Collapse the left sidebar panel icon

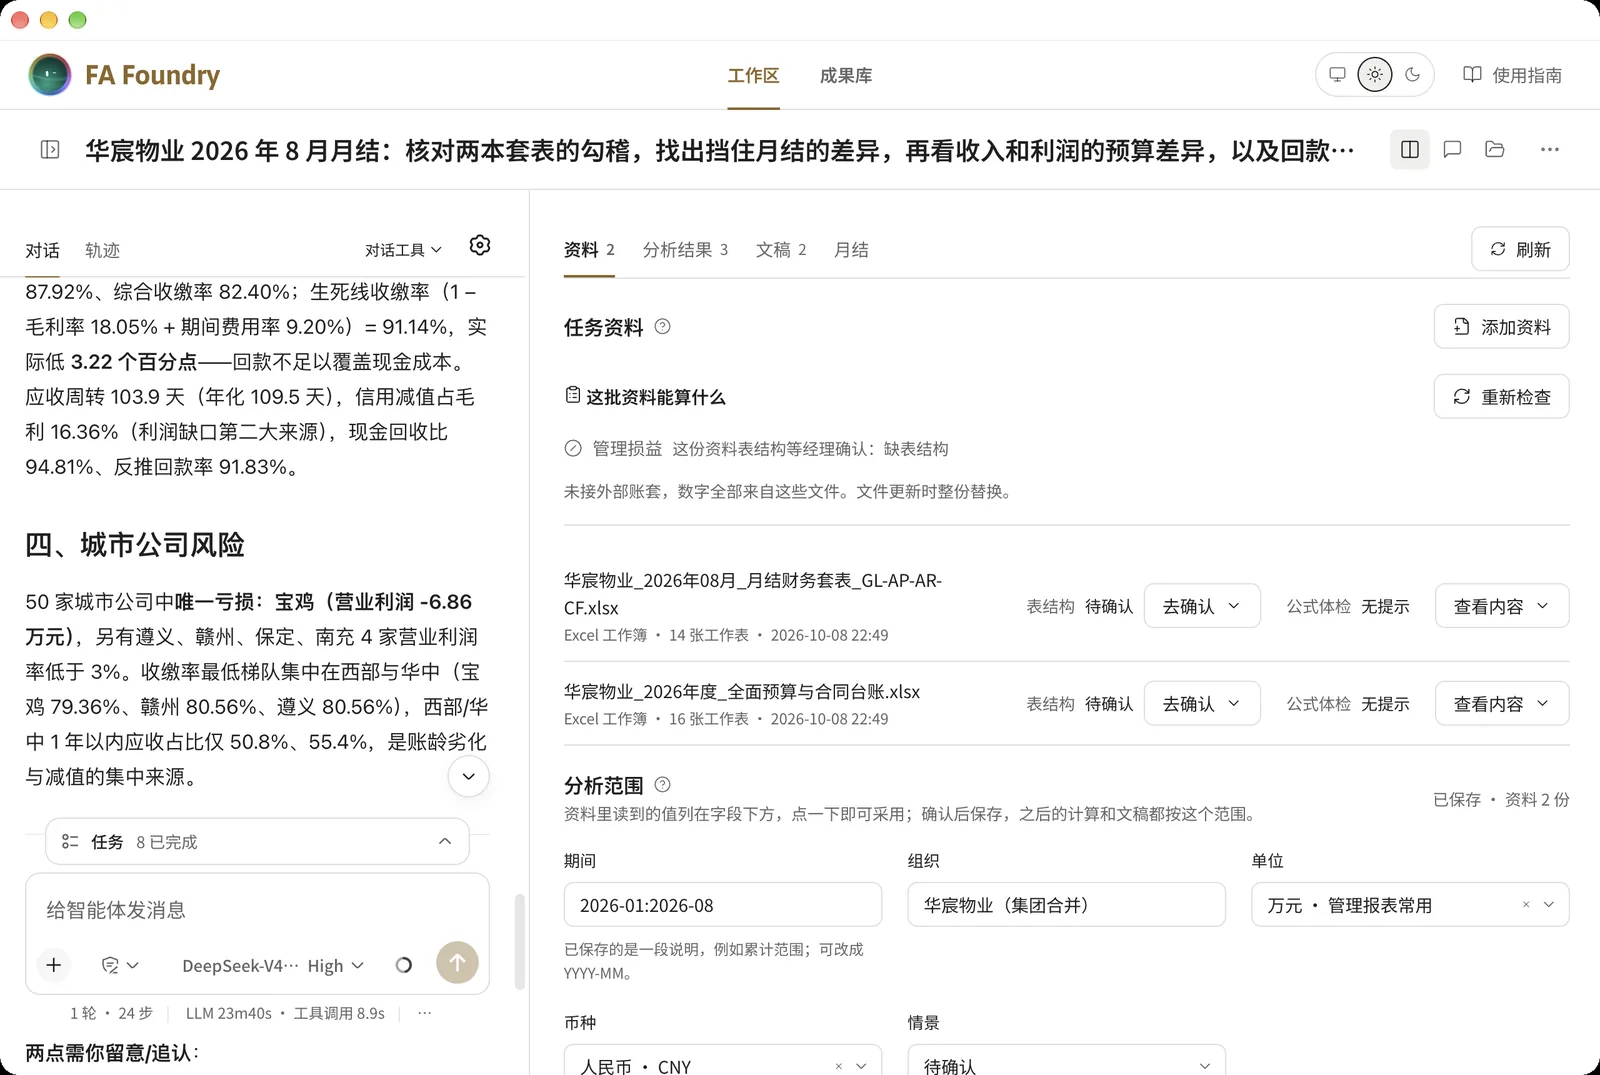coord(50,150)
